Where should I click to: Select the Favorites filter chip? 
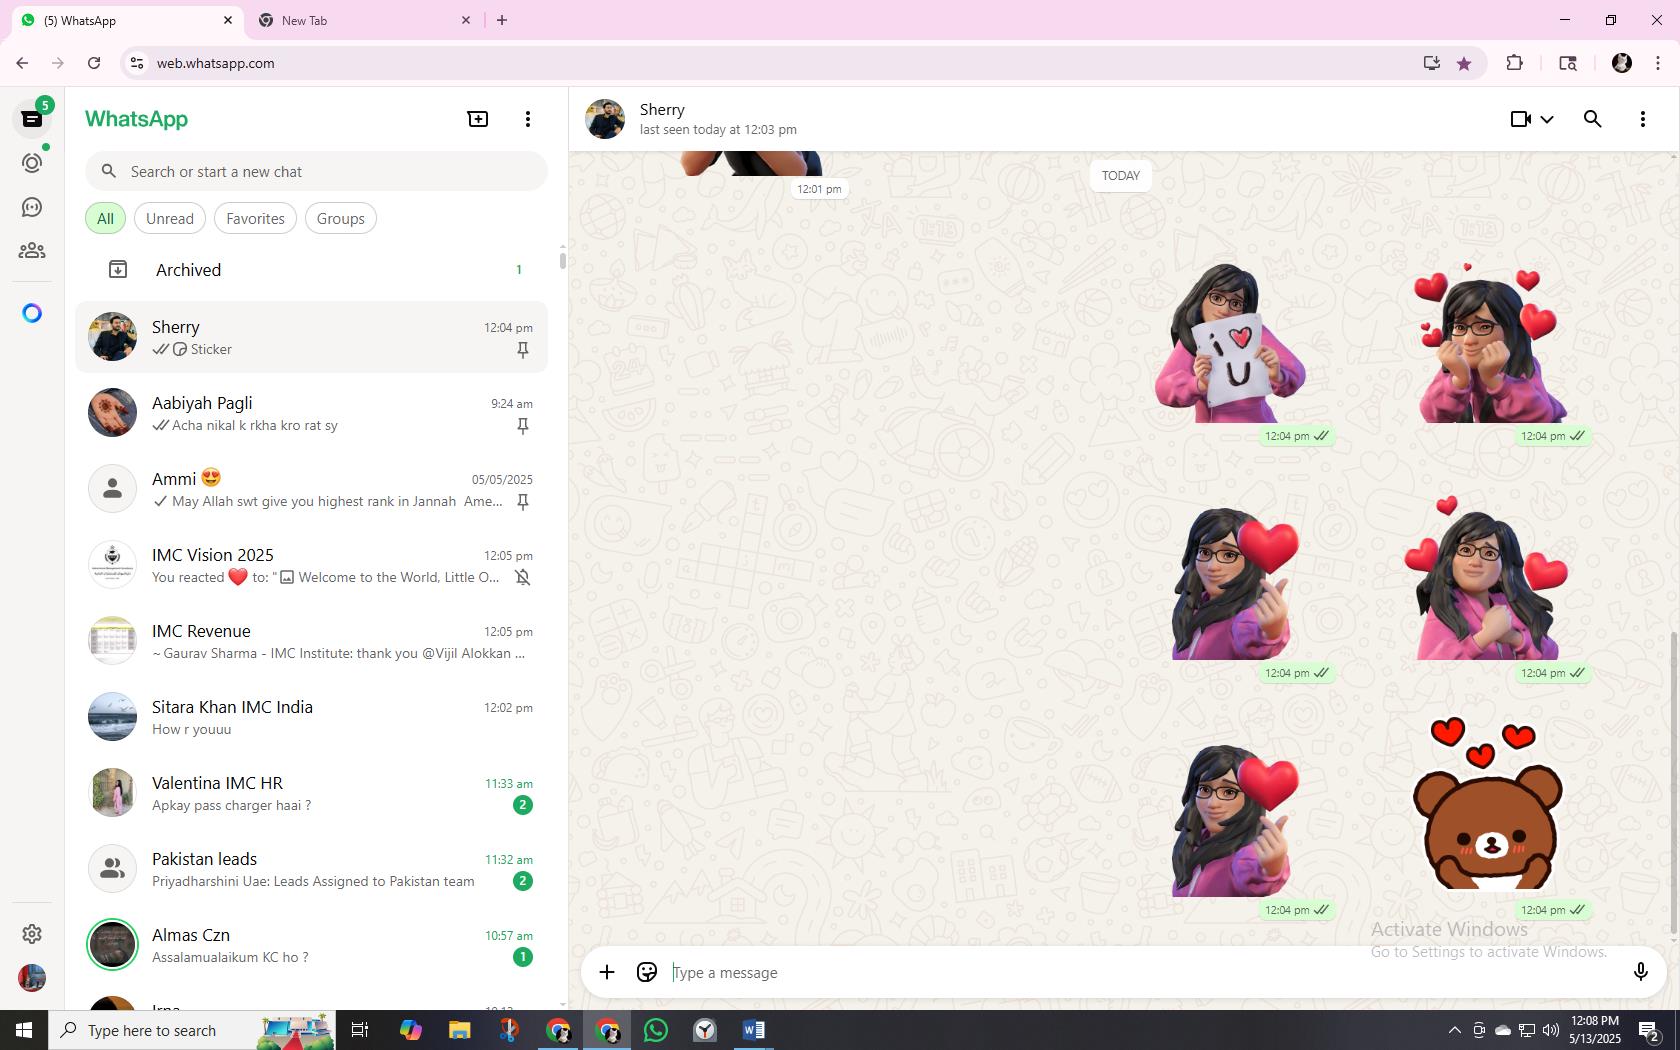point(255,219)
